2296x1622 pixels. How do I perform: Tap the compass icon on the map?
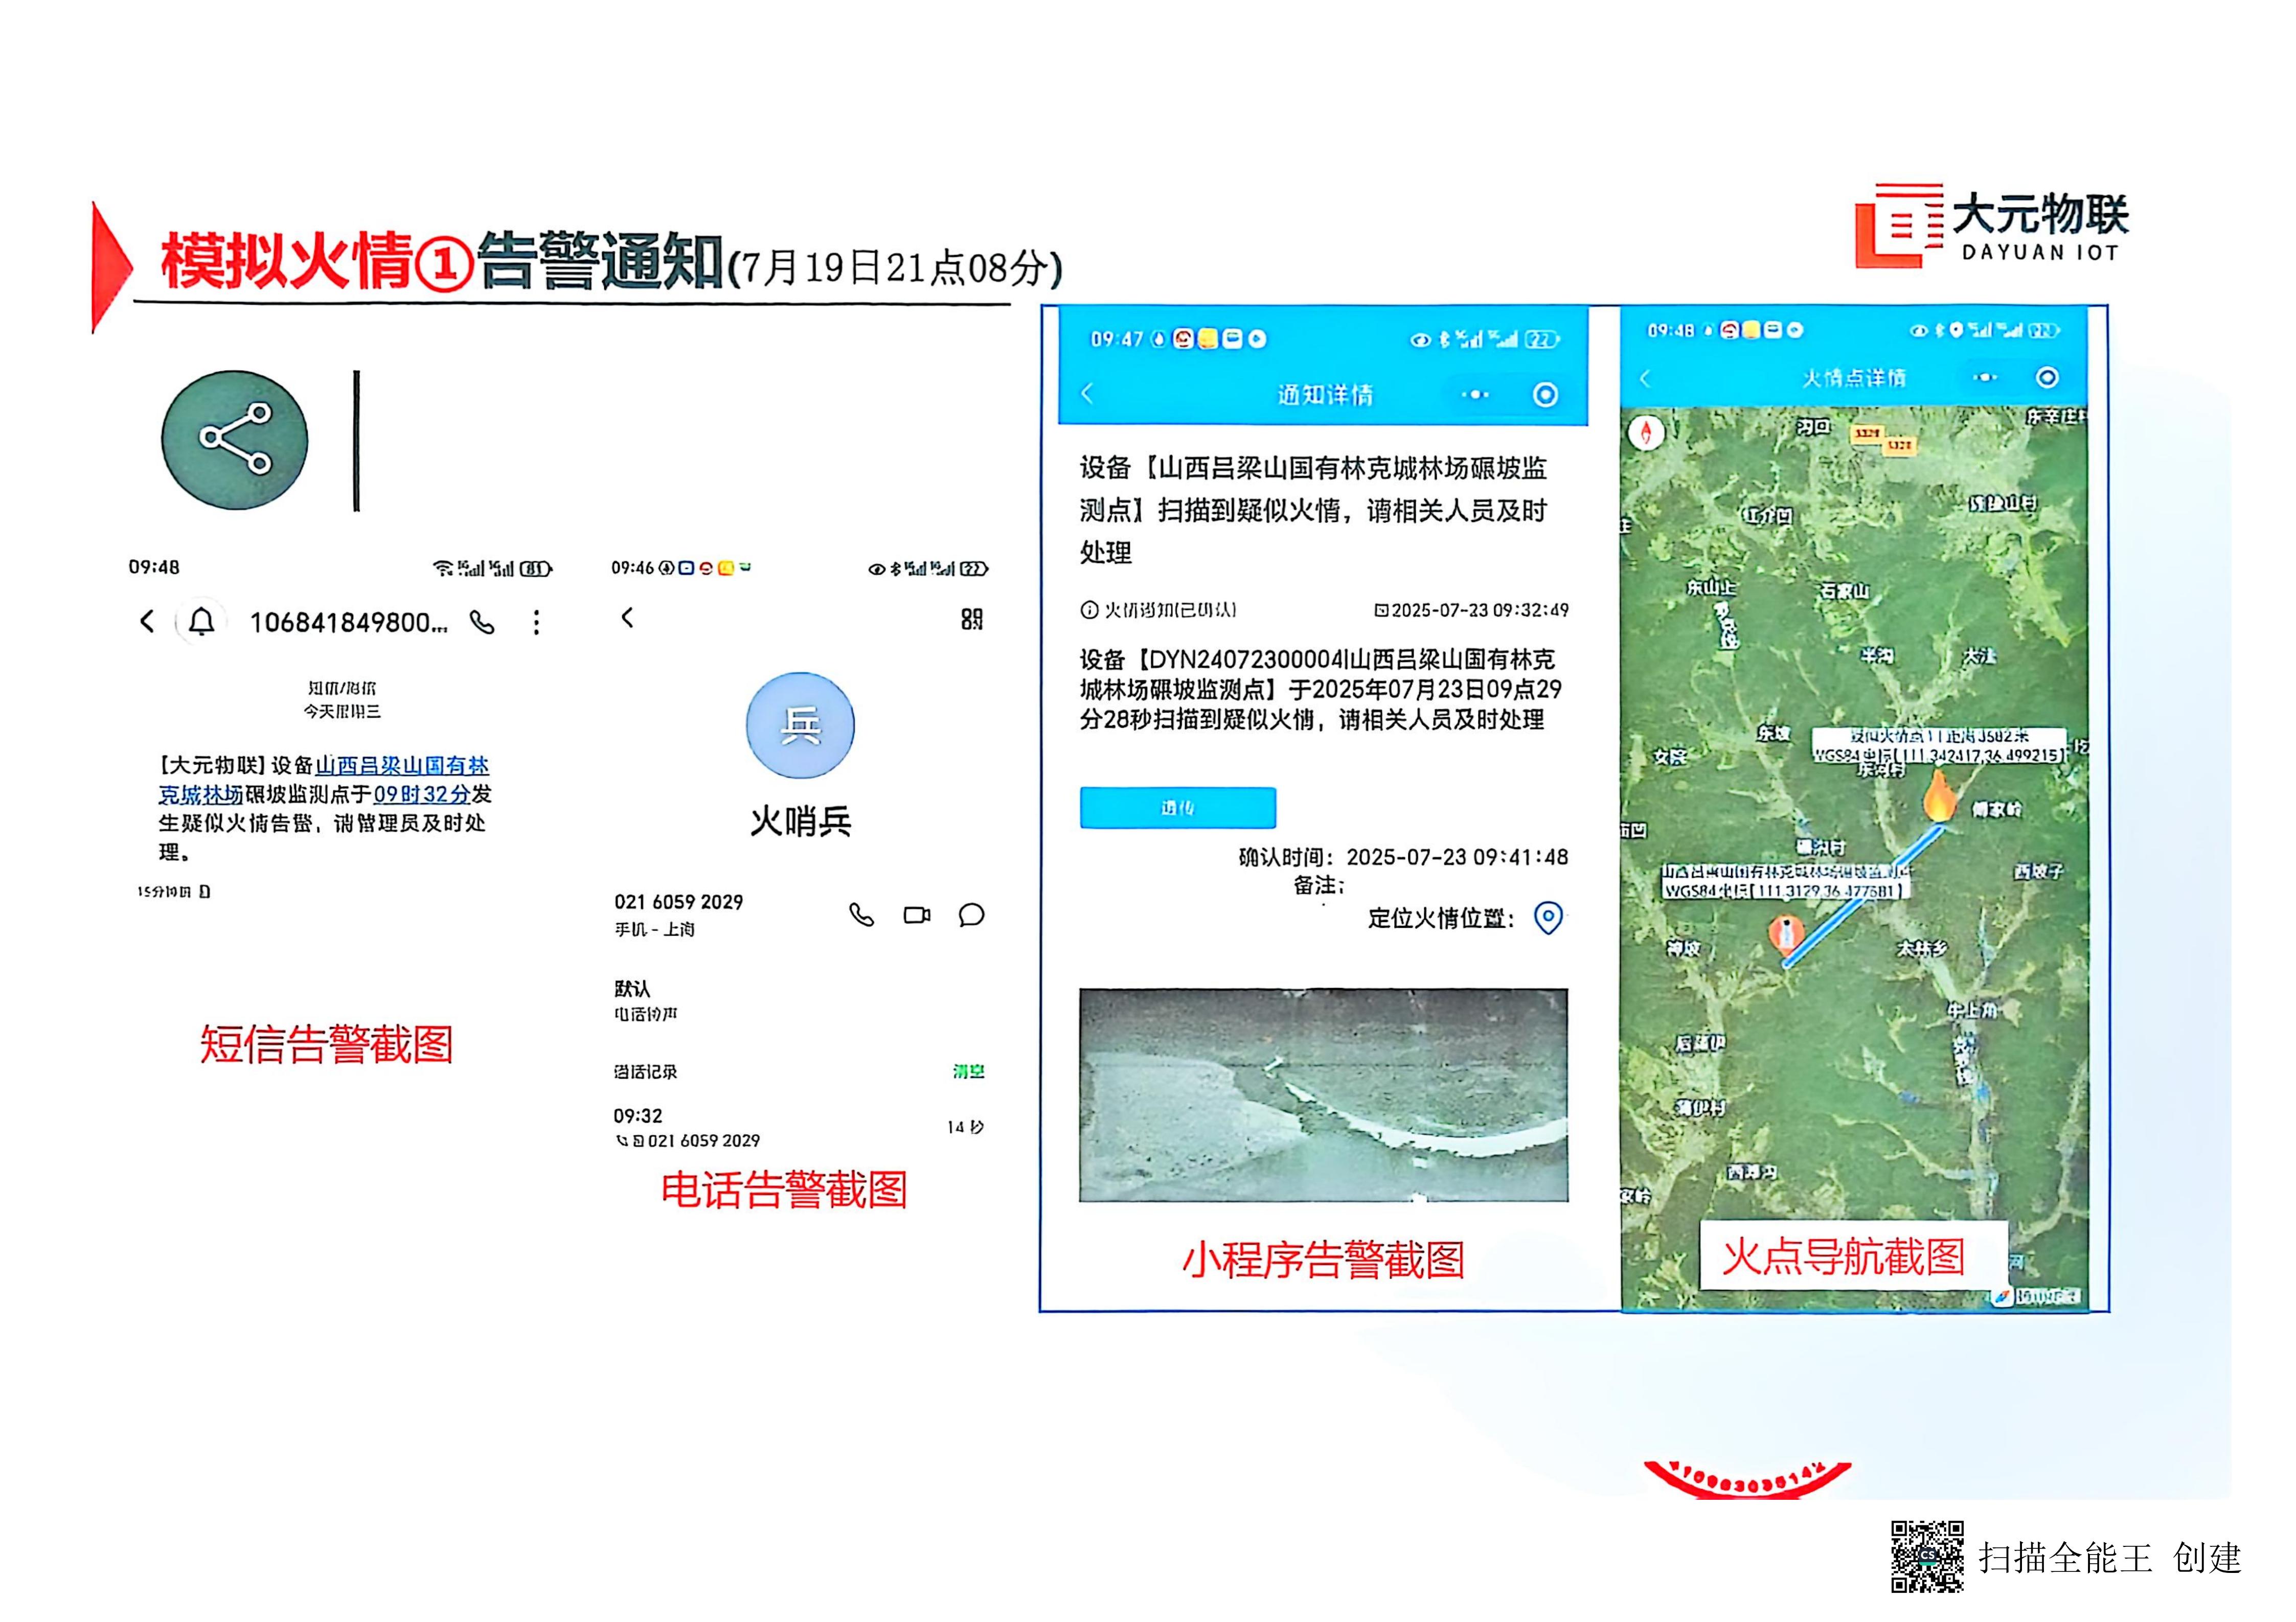point(1646,432)
